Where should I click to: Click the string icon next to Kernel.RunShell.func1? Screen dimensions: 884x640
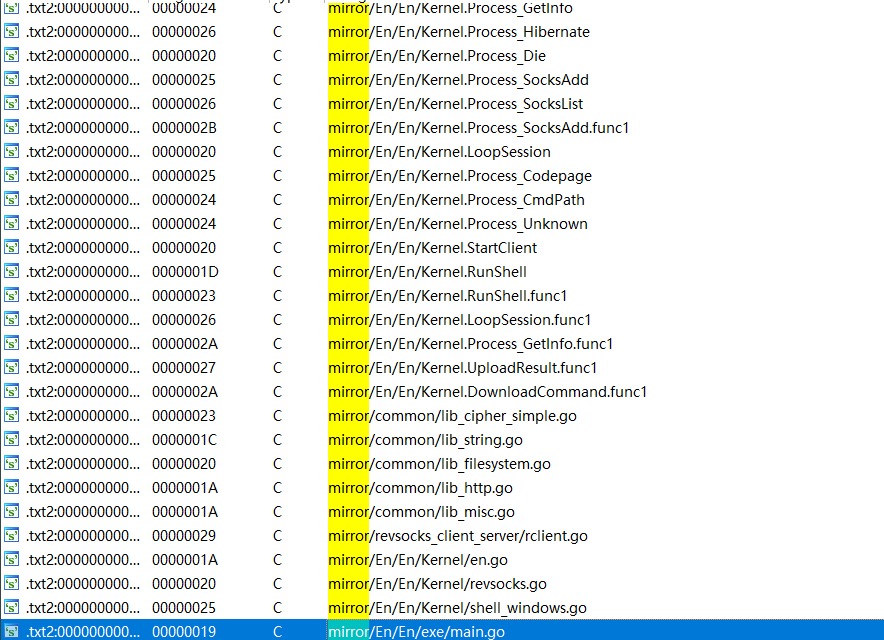[12, 296]
